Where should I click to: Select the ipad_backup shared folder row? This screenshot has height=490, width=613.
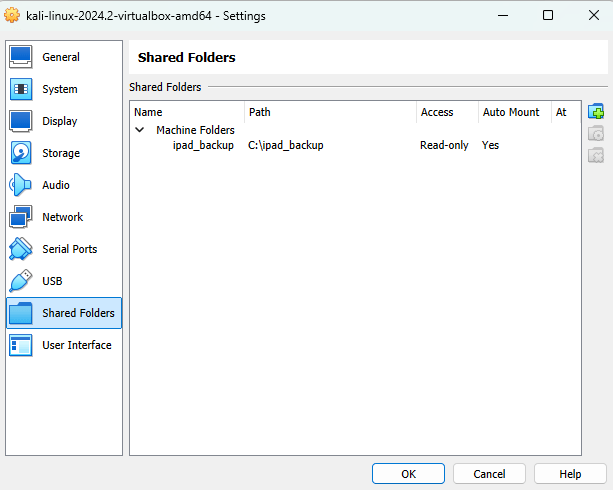[x=203, y=145]
